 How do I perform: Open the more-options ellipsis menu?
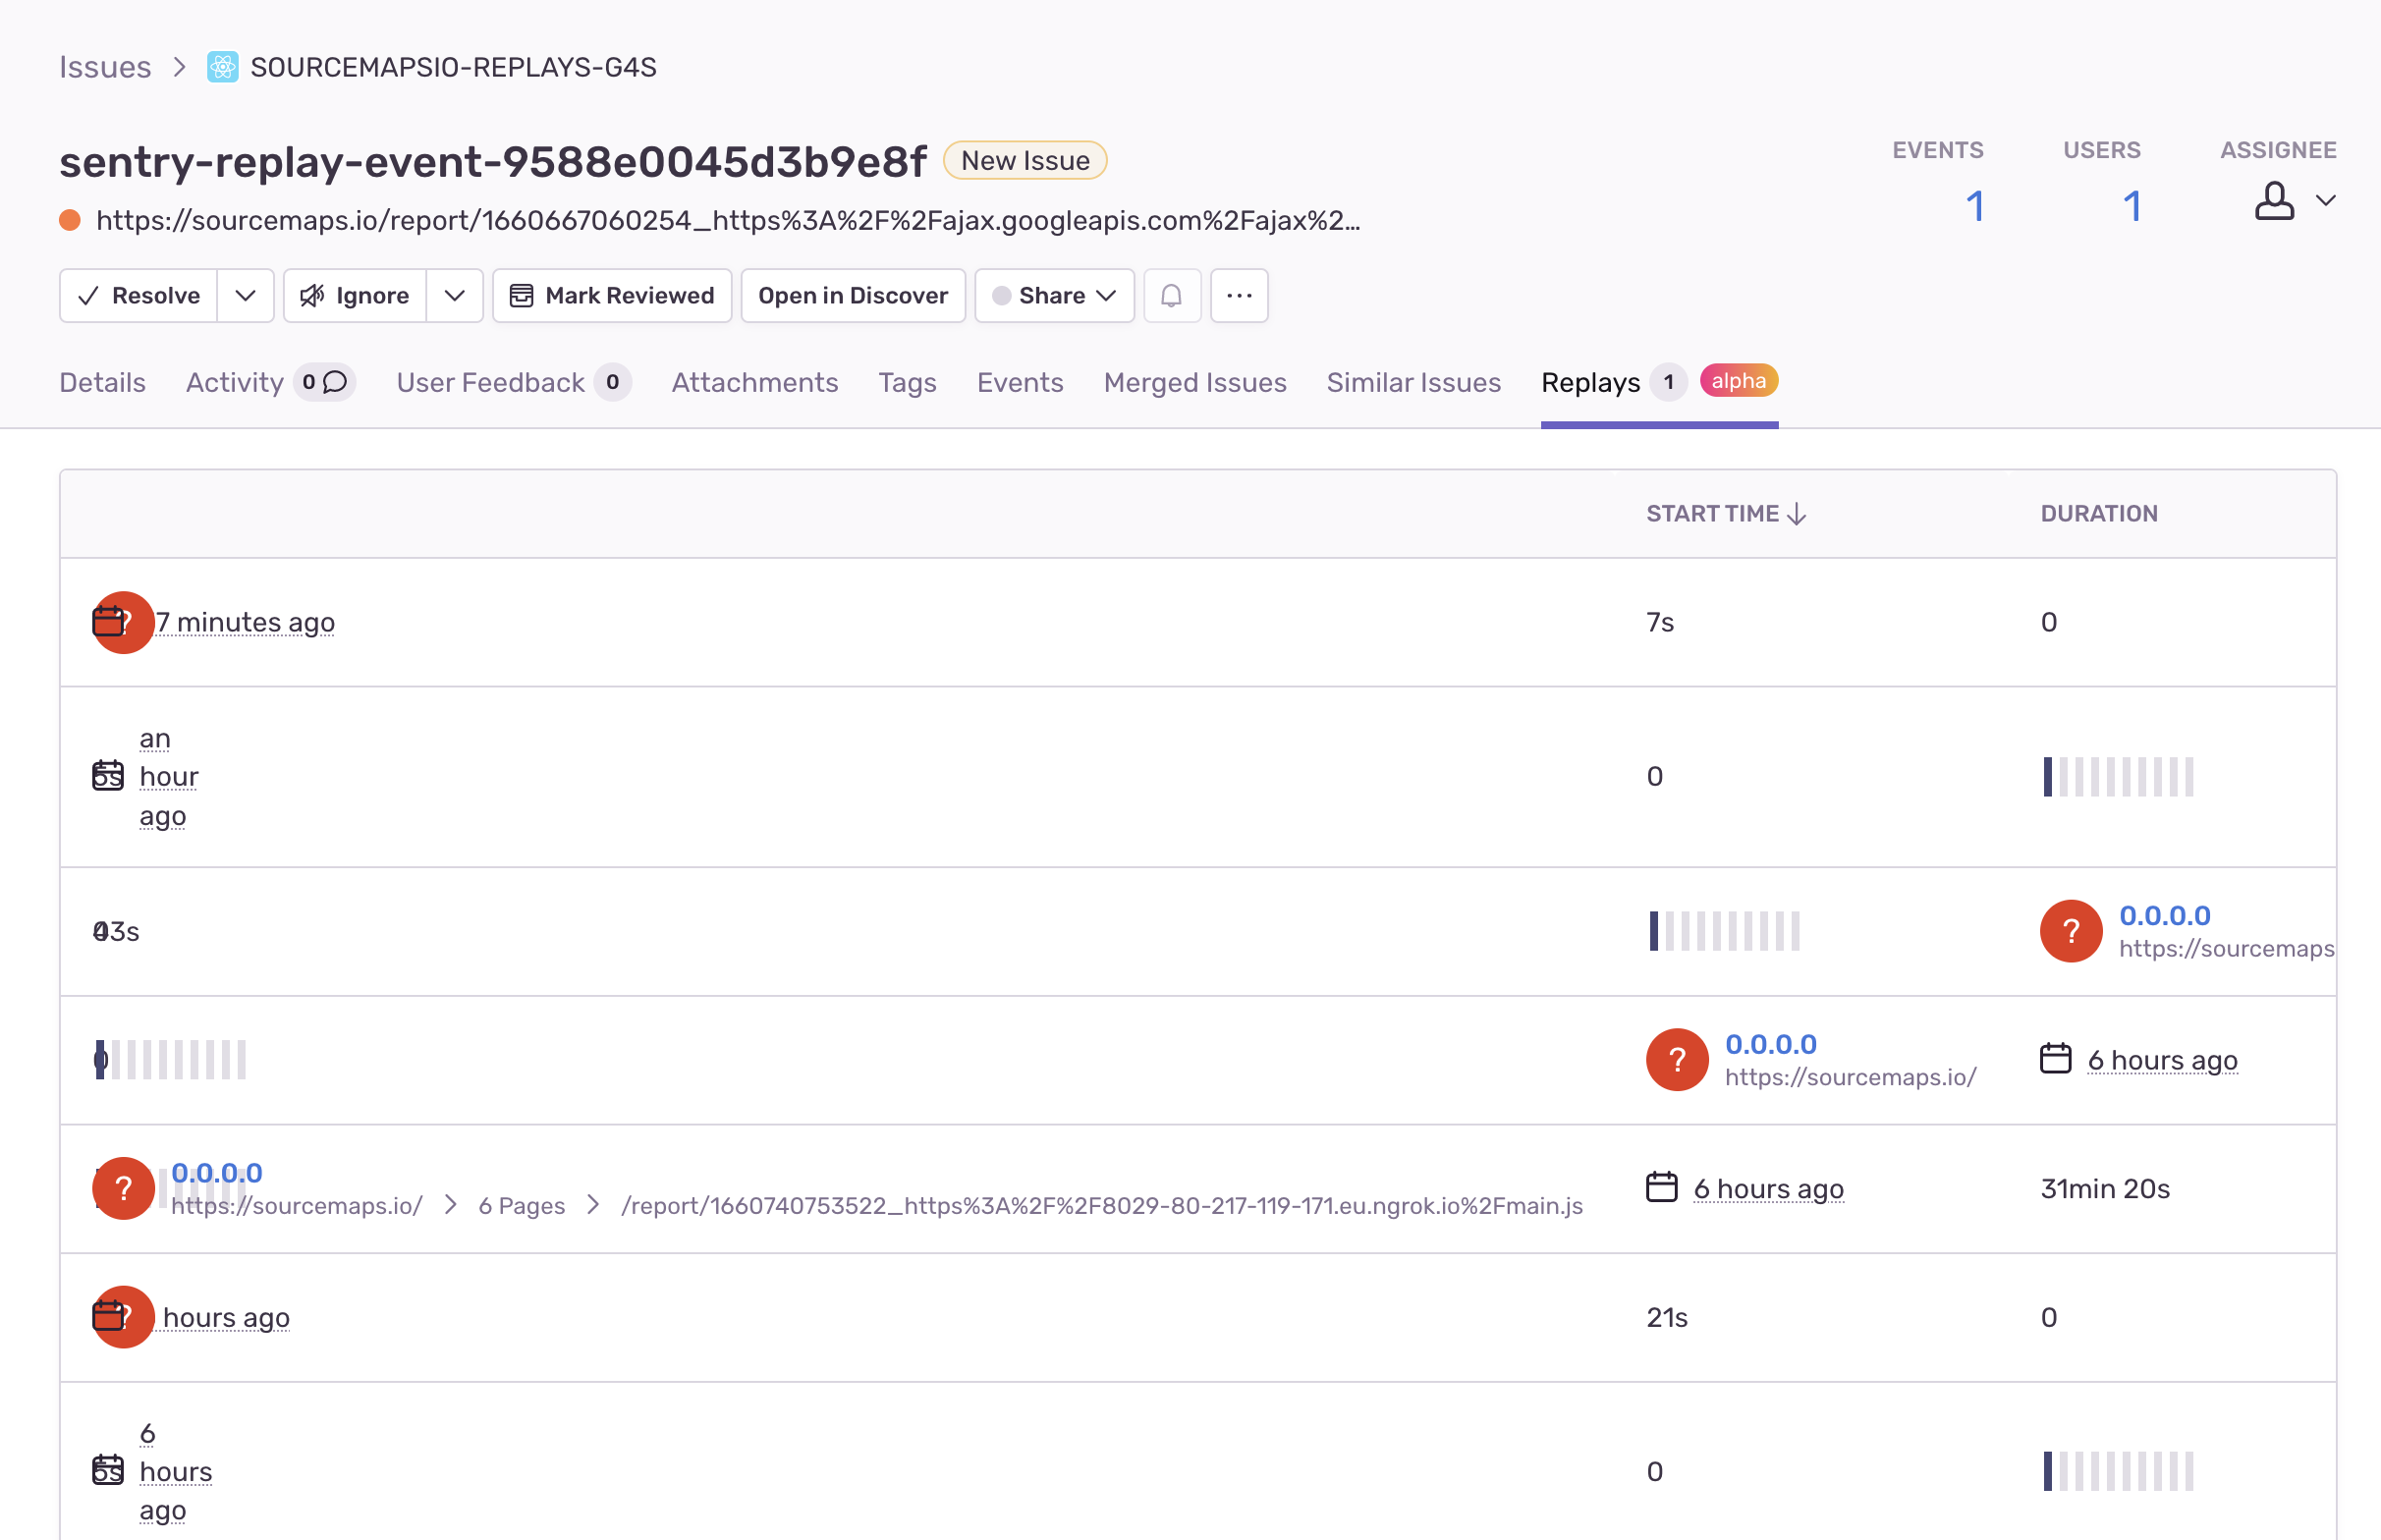[1239, 295]
